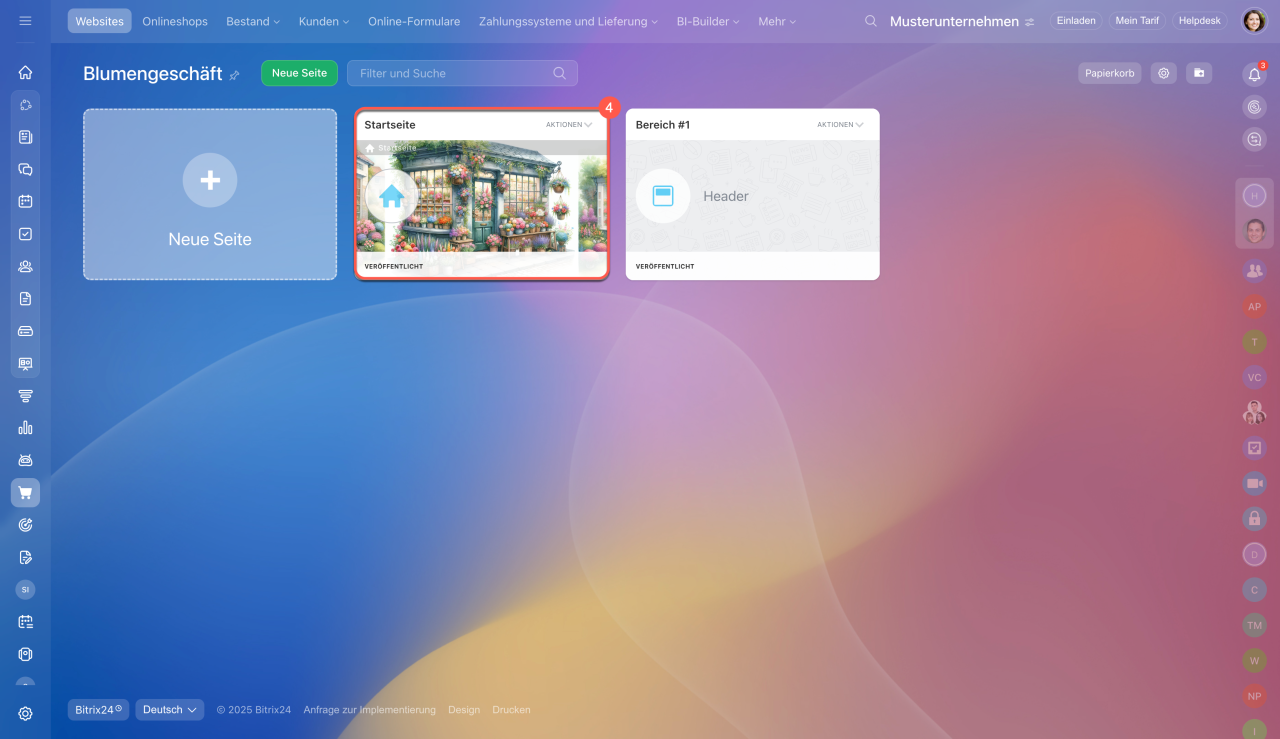Click the AP contact avatar in the right panel
The height and width of the screenshot is (739, 1280).
(1254, 307)
